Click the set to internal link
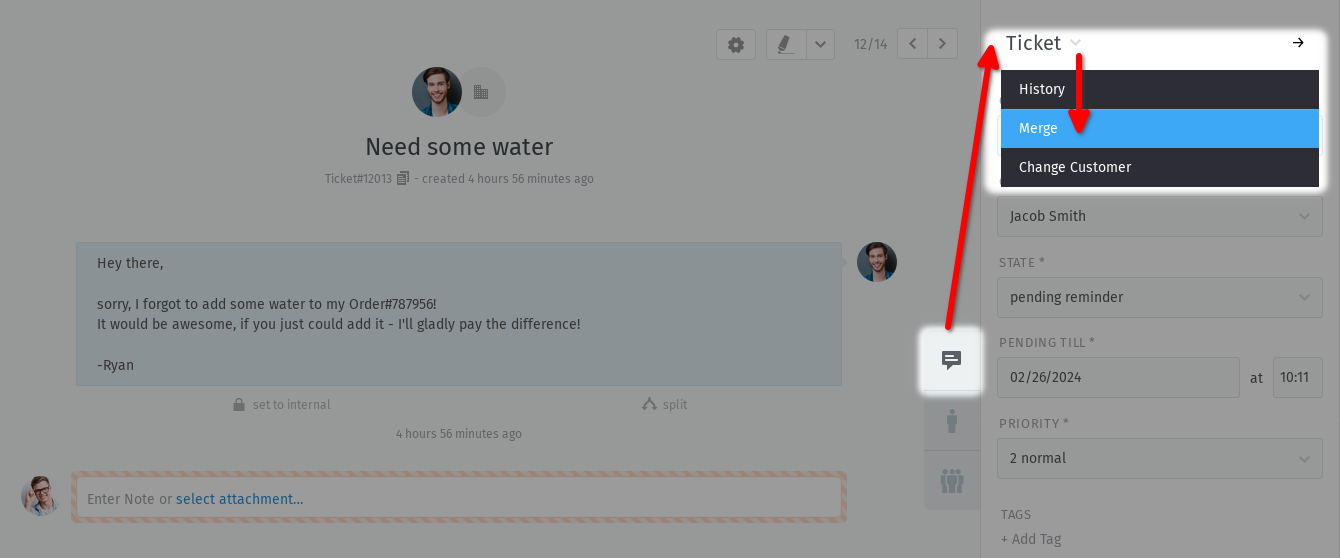Screen dimensions: 1340x558 click(x=281, y=405)
